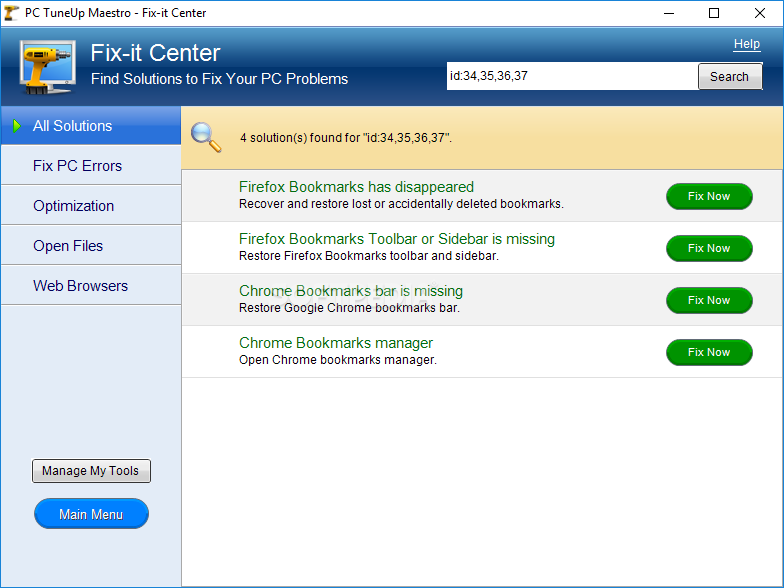Focus the search field containing id:34,35,36,37
This screenshot has height=588, width=784.
(572, 76)
